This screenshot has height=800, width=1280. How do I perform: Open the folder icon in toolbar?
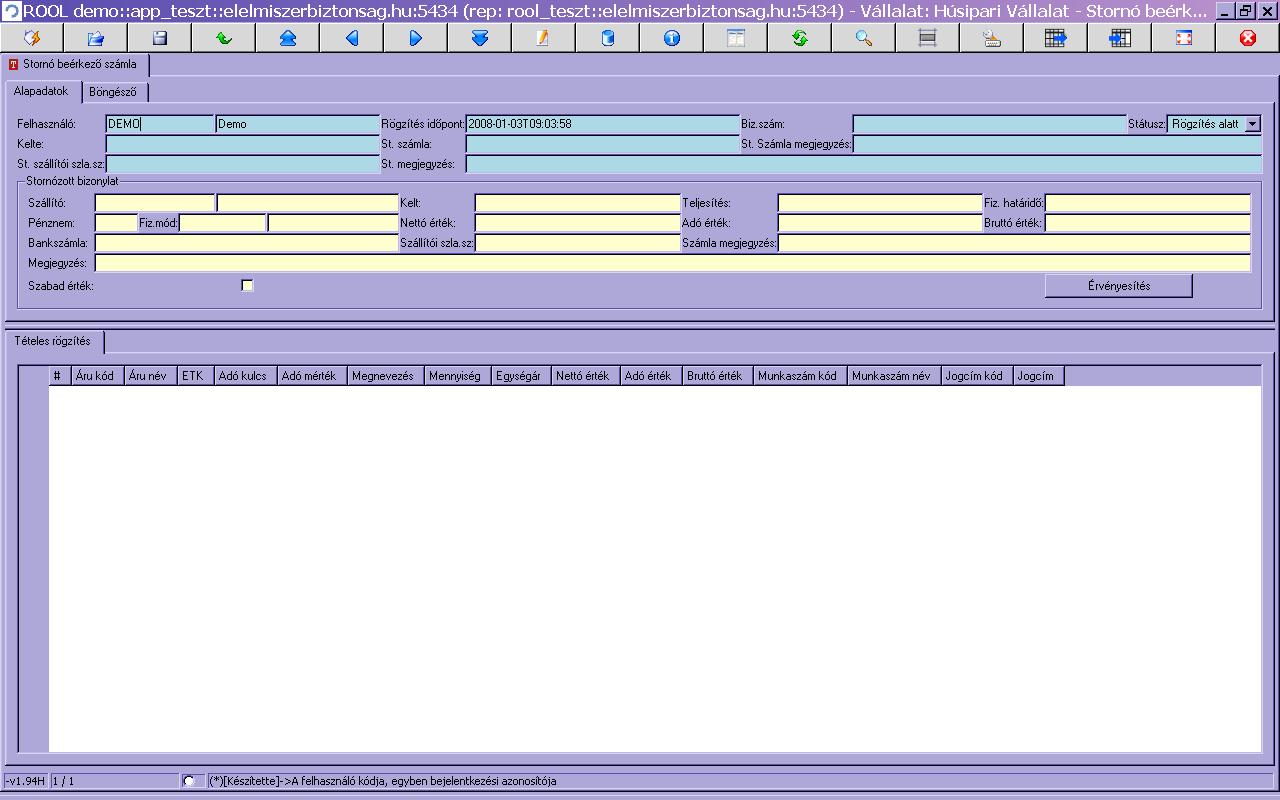(96, 38)
